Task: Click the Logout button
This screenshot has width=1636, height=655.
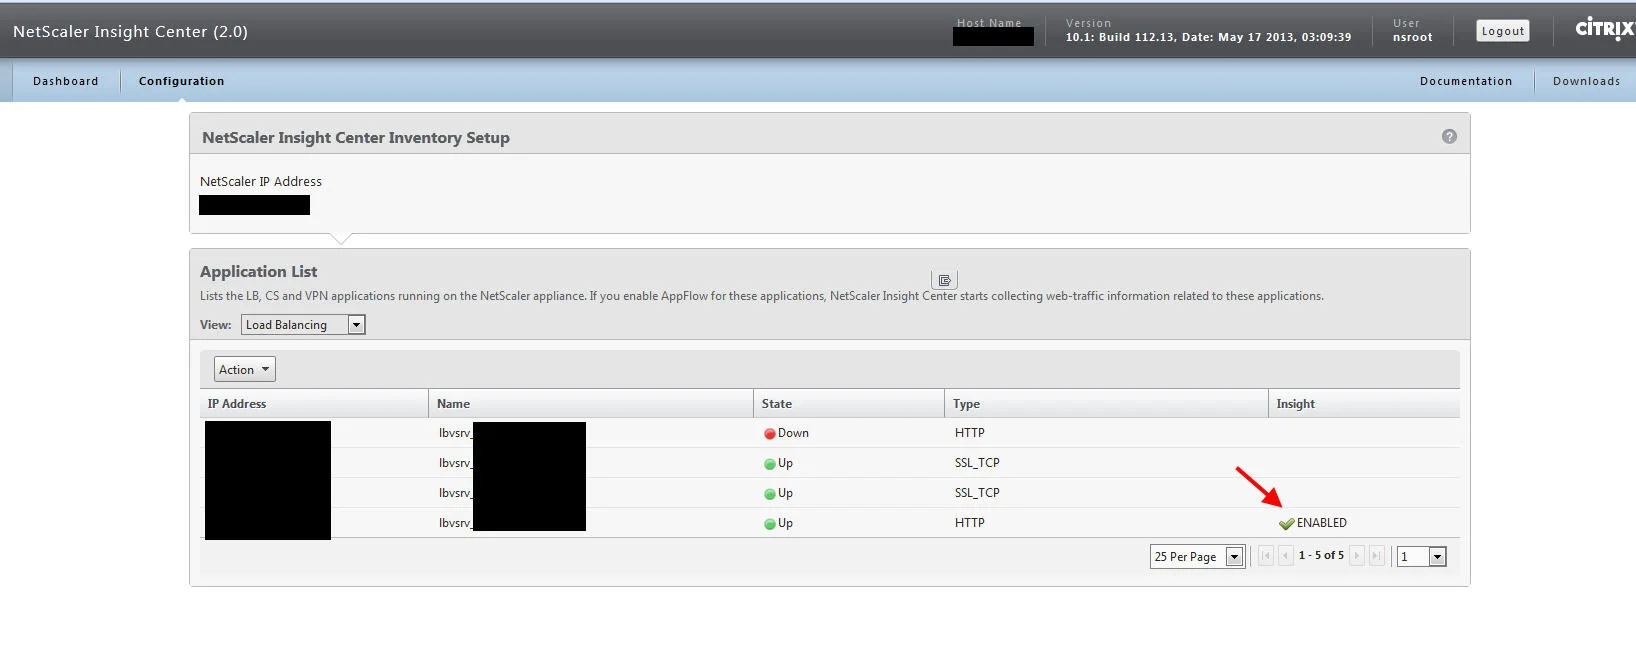Action: point(1503,31)
